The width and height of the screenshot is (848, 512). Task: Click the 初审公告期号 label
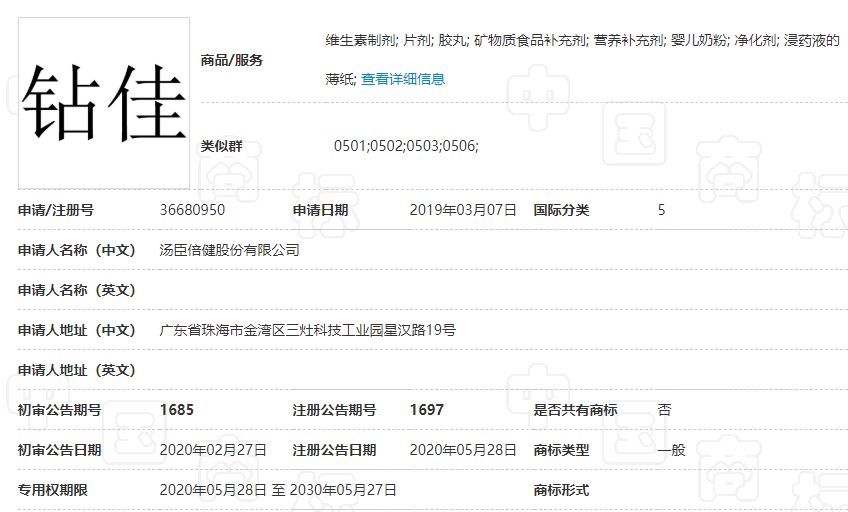(59, 410)
